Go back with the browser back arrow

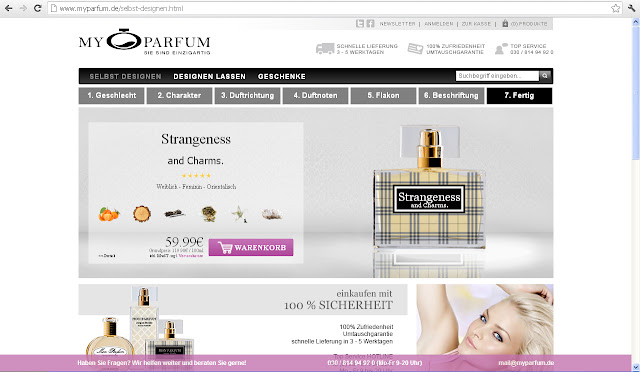(x=8, y=8)
